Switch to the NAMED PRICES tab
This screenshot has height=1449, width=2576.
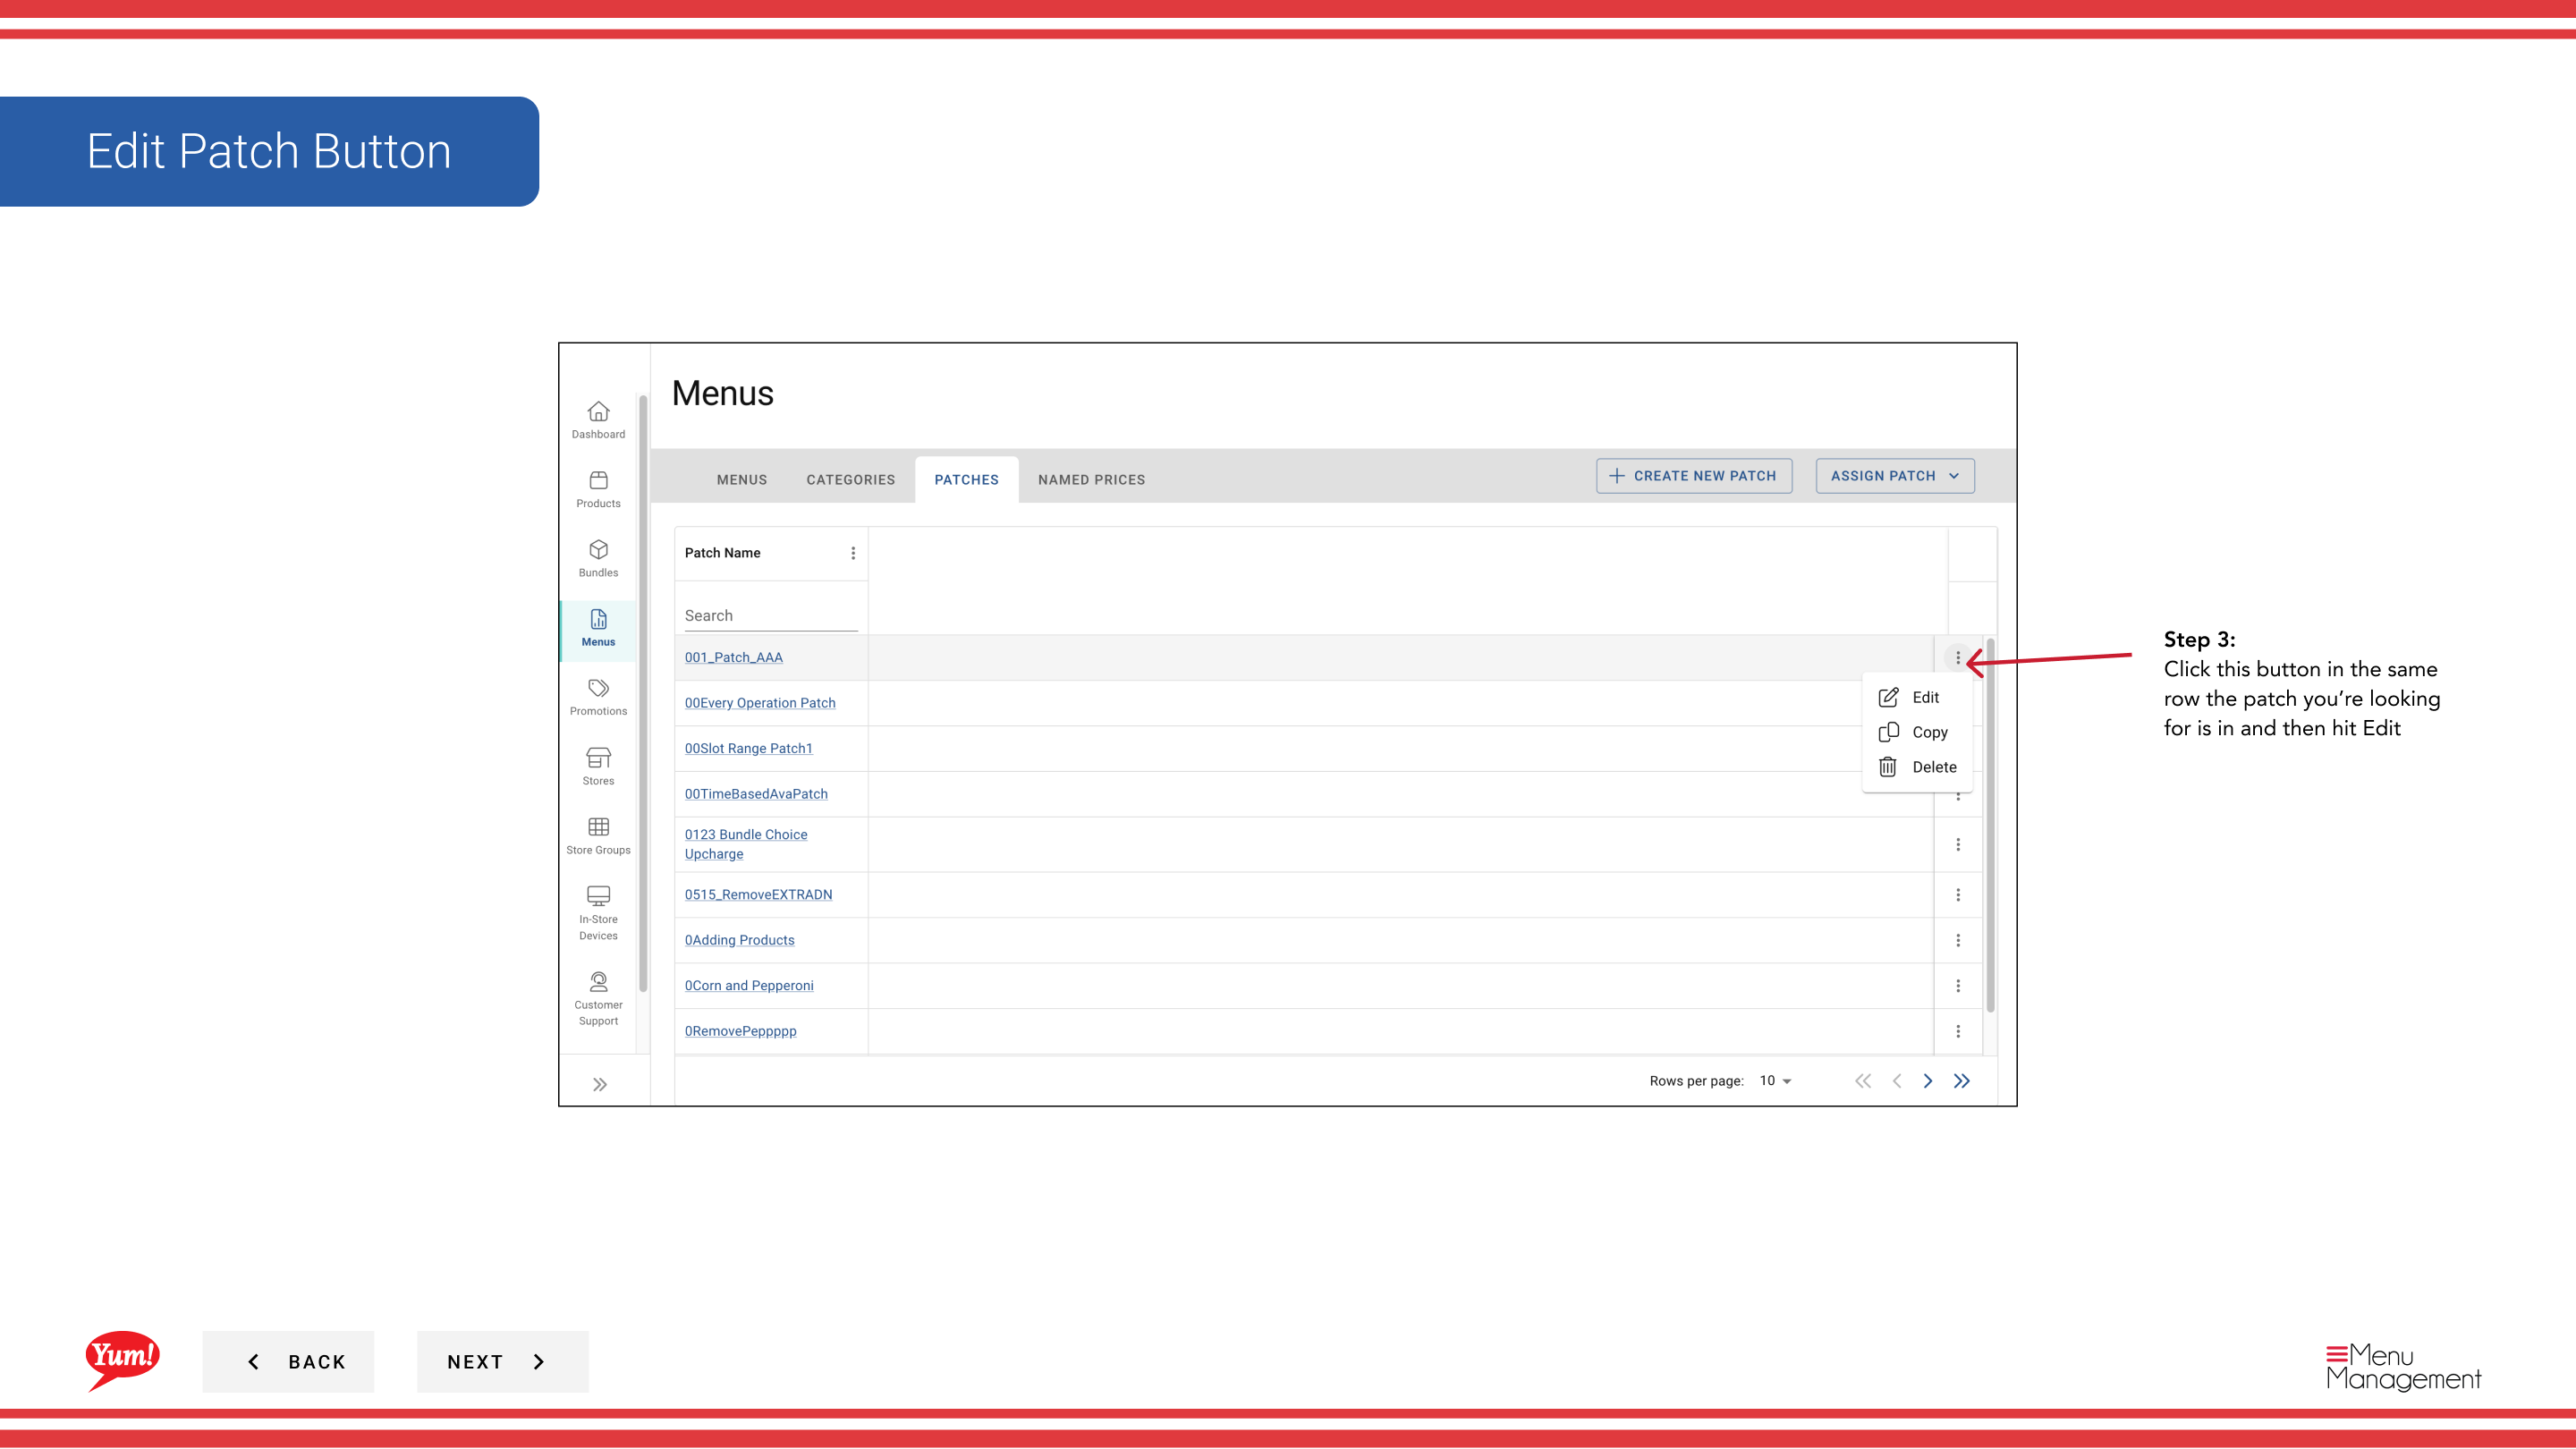pos(1091,480)
